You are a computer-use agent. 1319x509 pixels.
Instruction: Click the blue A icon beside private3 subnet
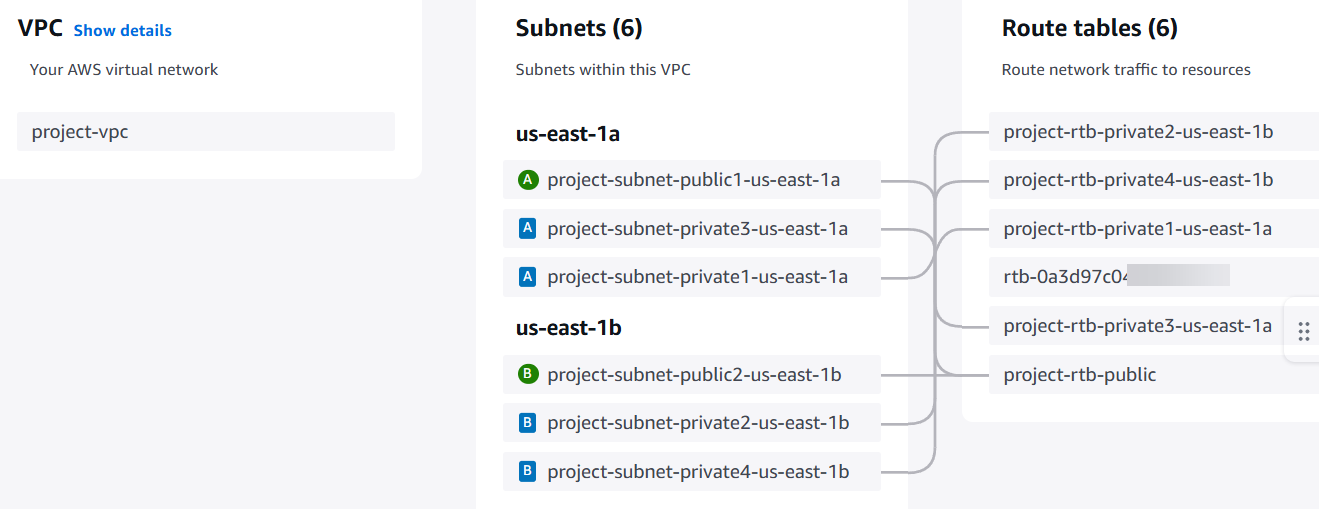tap(528, 229)
